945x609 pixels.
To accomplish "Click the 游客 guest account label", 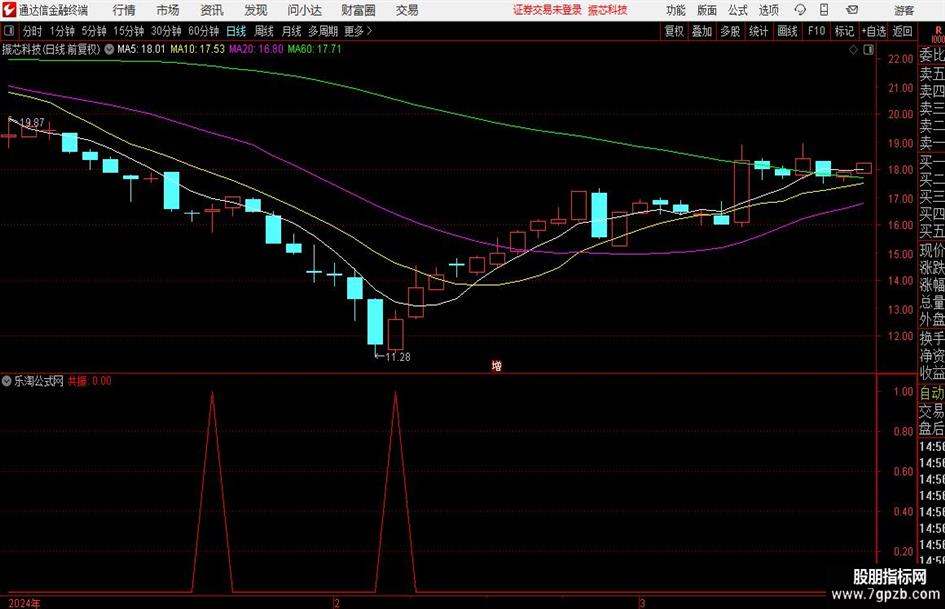I will click(x=904, y=10).
